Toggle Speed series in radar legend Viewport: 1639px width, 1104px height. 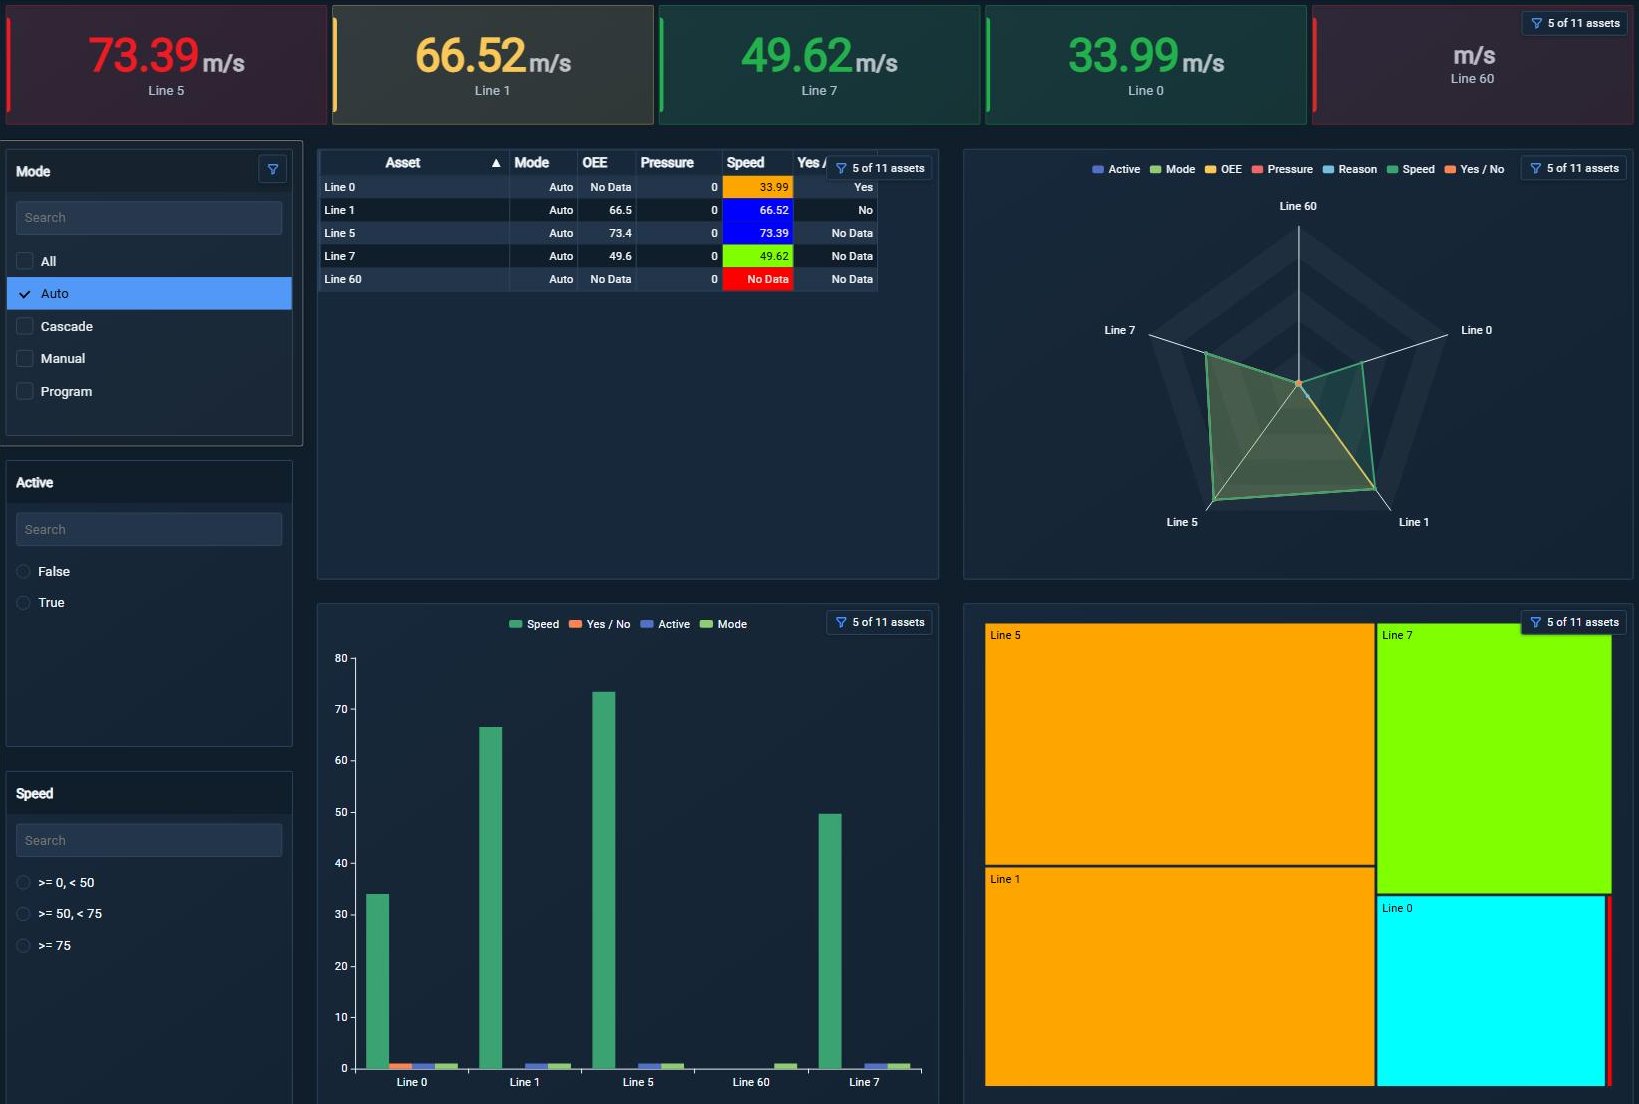[1411, 169]
